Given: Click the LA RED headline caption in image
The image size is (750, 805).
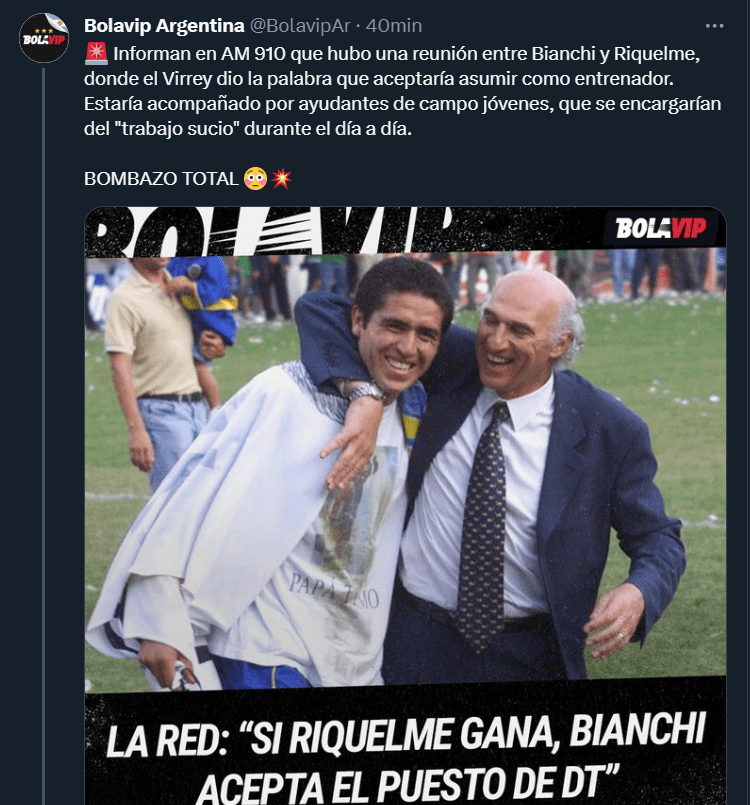Looking at the screenshot, I should (405, 756).
